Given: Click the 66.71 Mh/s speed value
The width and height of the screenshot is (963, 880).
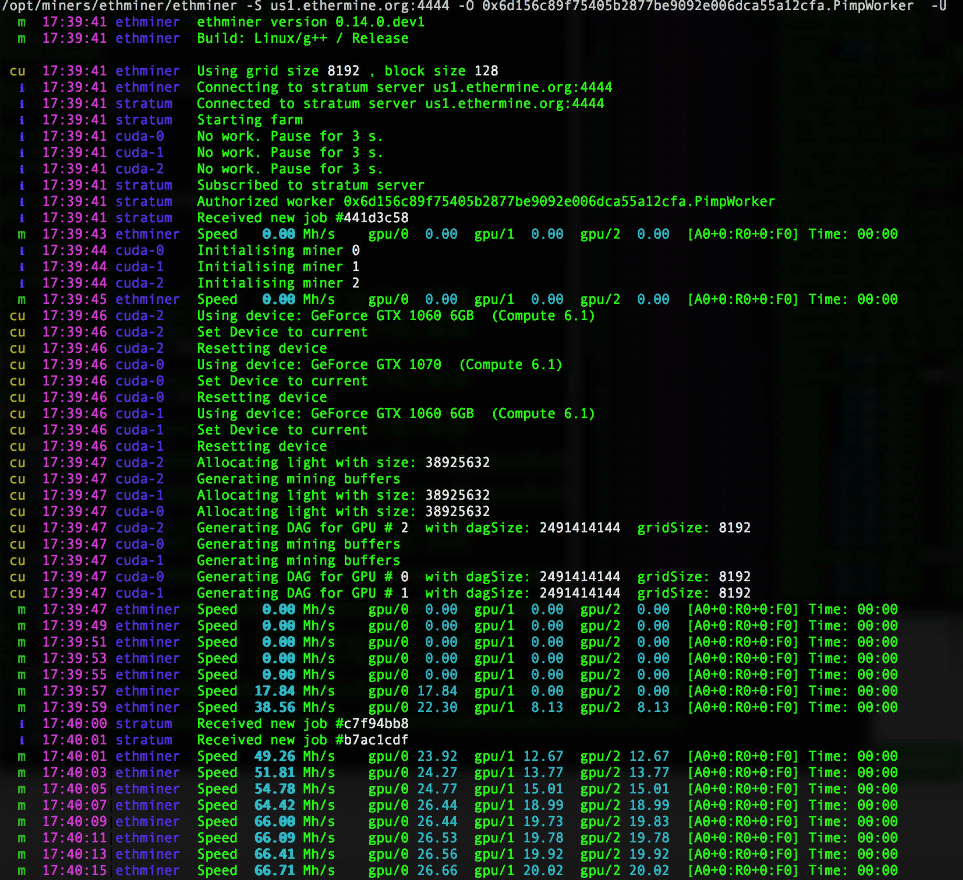Looking at the screenshot, I should pyautogui.click(x=275, y=871).
